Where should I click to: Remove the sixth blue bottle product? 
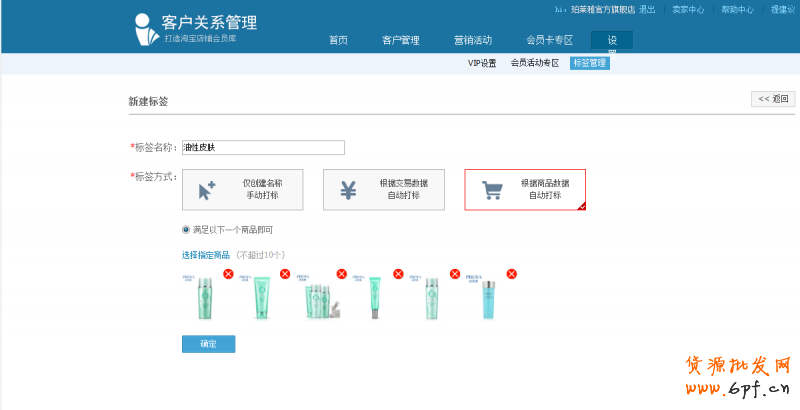[512, 274]
